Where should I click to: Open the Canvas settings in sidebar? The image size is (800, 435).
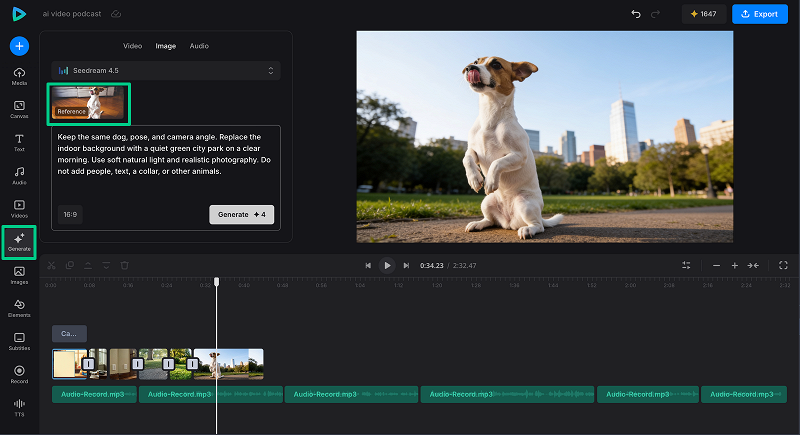click(19, 110)
